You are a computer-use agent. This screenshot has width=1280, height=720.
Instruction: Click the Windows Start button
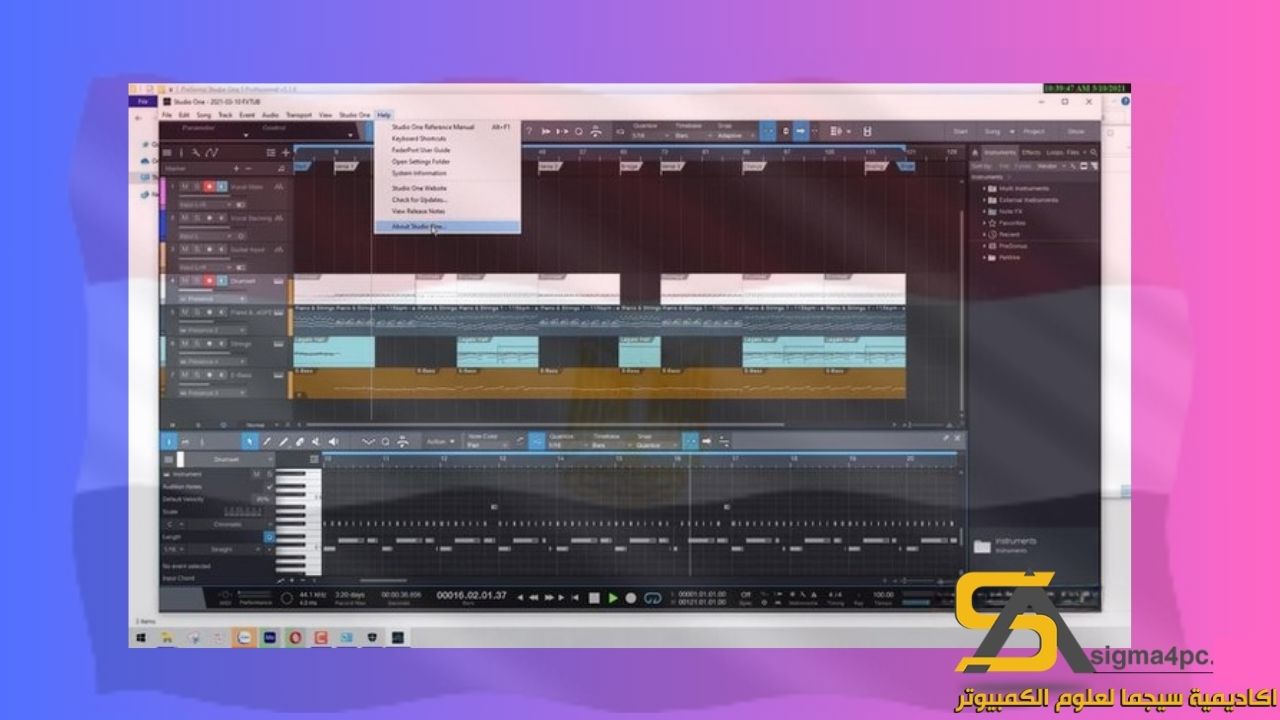pyautogui.click(x=141, y=636)
